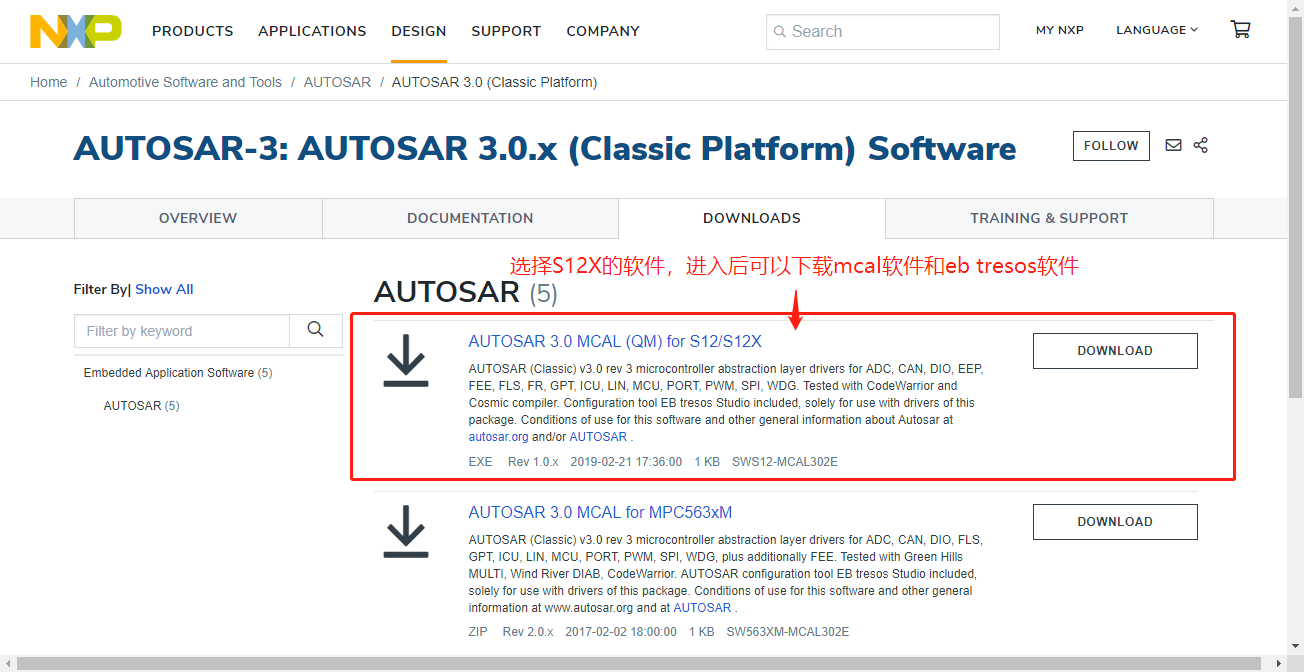Open the autosar.org link
Image resolution: width=1304 pixels, height=672 pixels.
(498, 436)
